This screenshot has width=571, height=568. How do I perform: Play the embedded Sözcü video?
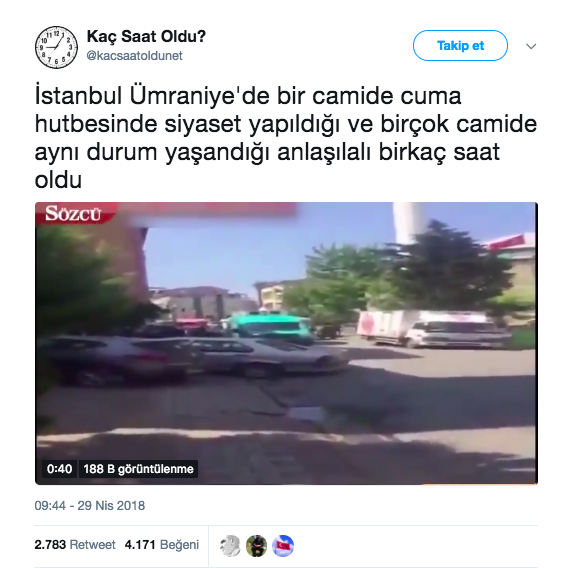[286, 343]
